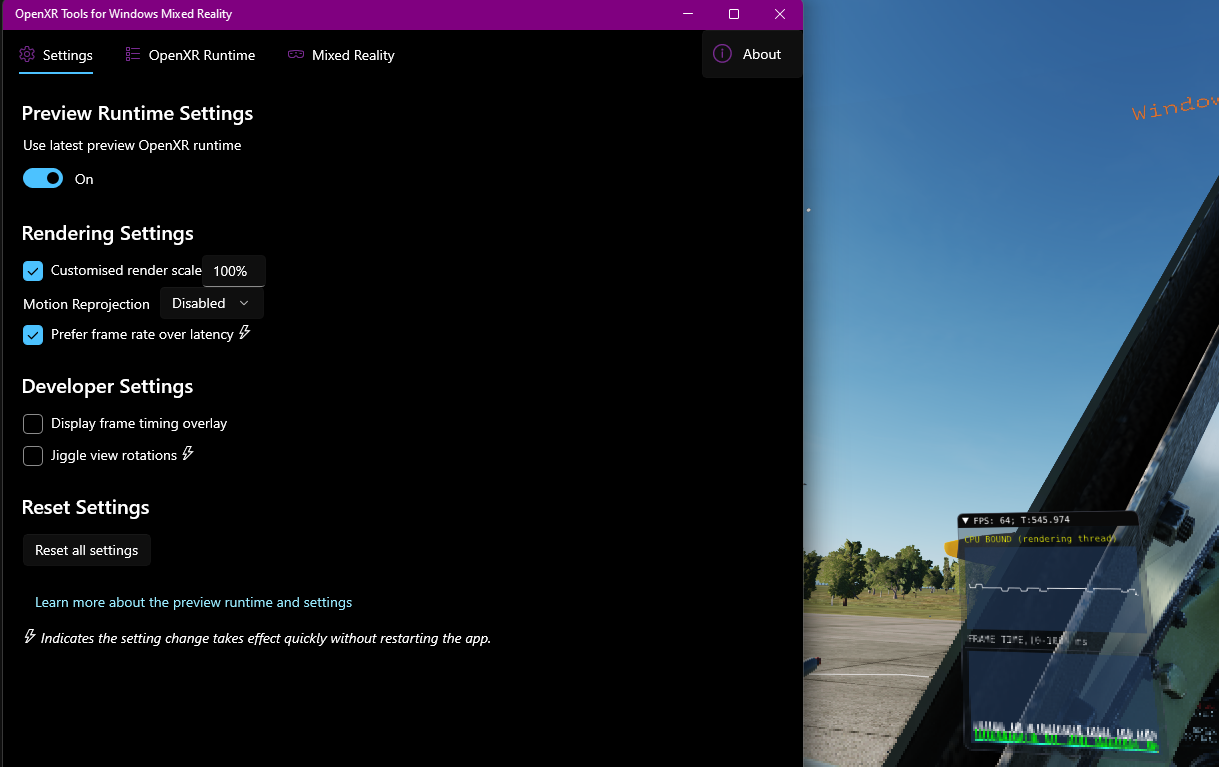
Task: Click the window title 'OpenXR Tools for Windows Mixed Reality'
Action: click(x=123, y=14)
